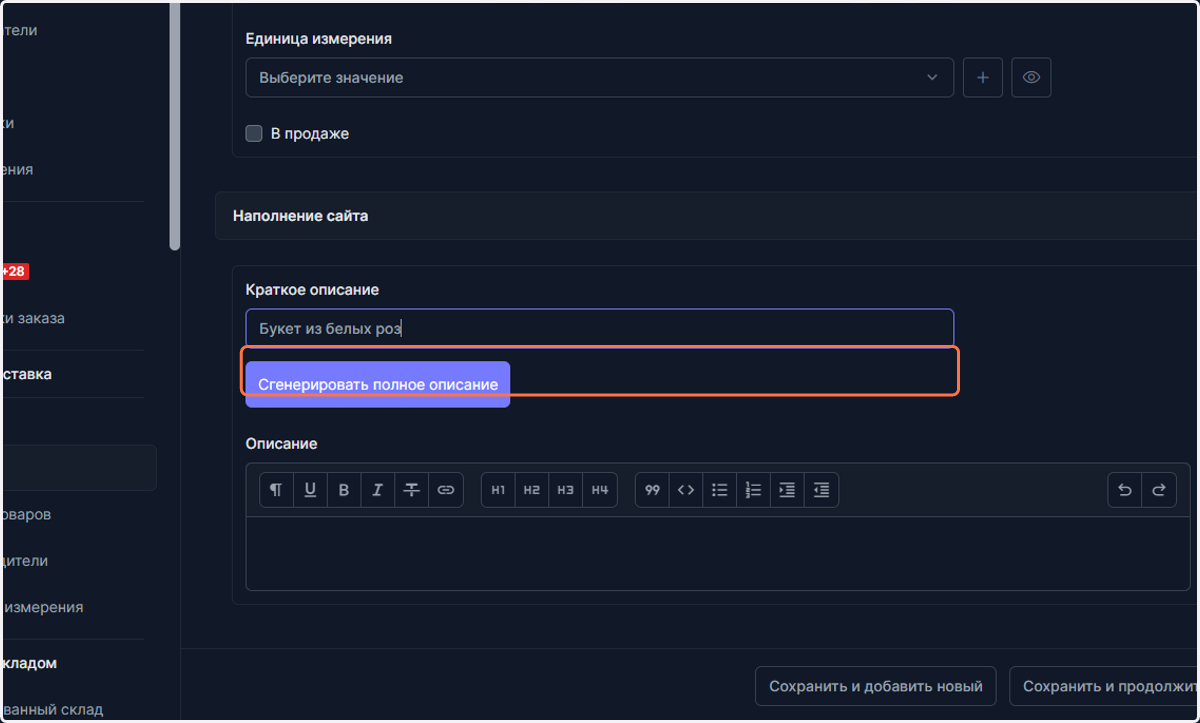Insert a link via editor toolbar

(446, 490)
